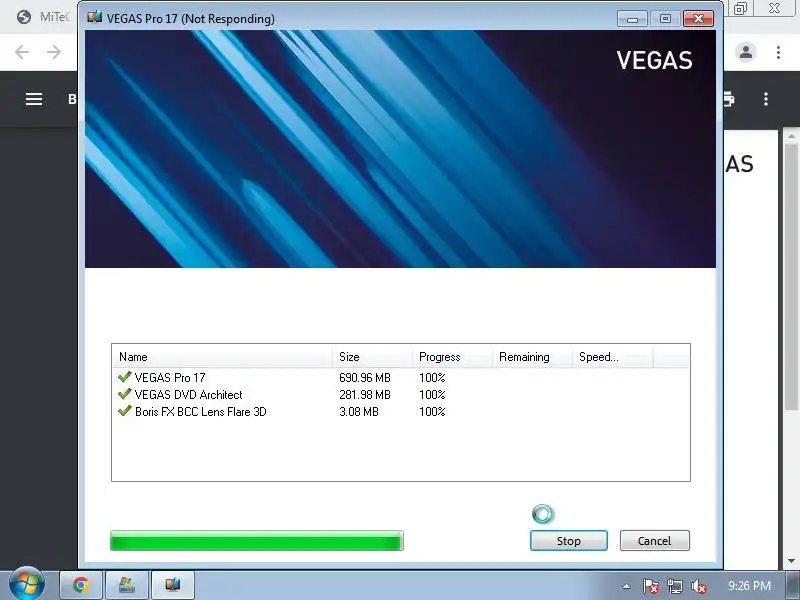Sort list by the Size column header
800x600 pixels.
click(x=372, y=357)
